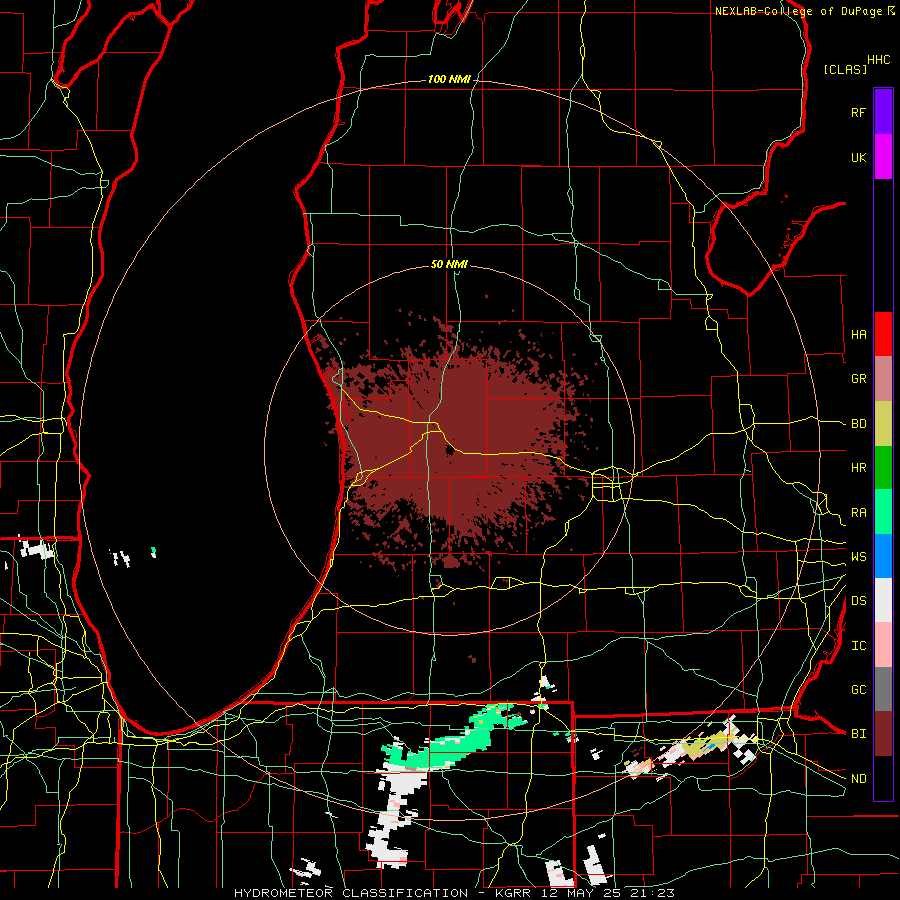Click the HYDROMETEOR CLASSIFICATION KGRR caption

click(454, 893)
